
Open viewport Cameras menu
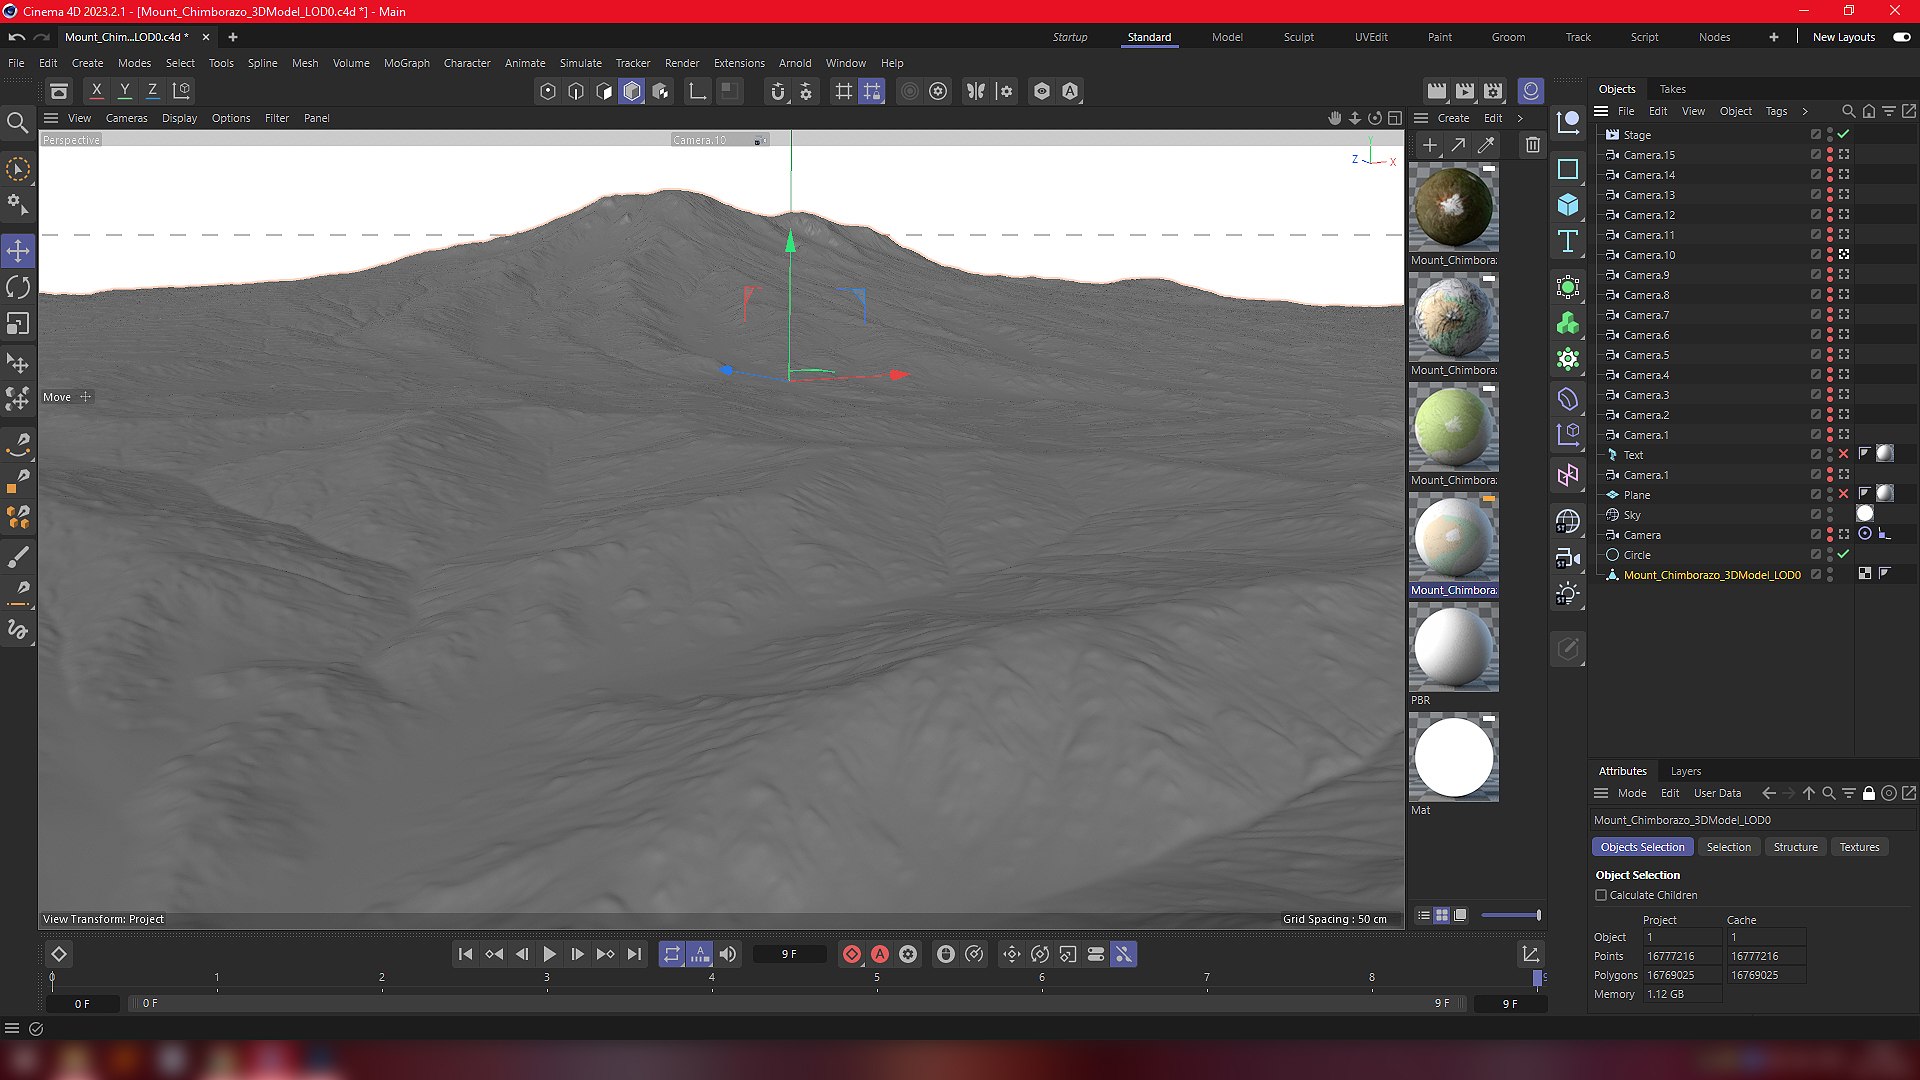click(127, 118)
